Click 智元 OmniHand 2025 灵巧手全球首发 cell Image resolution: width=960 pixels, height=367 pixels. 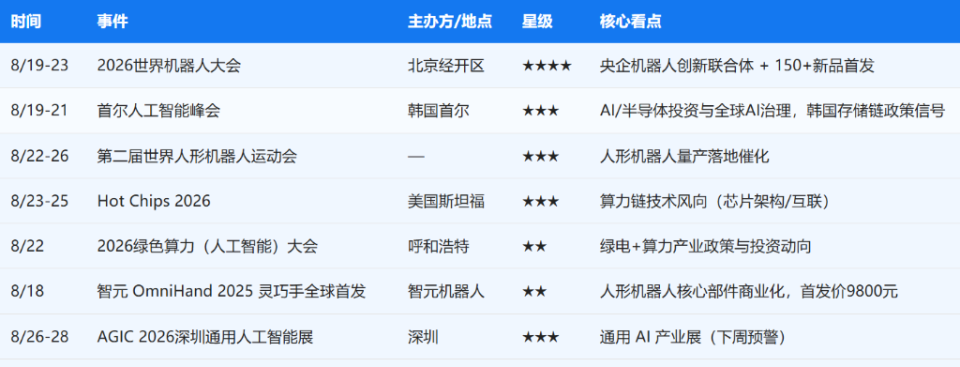[231, 292]
